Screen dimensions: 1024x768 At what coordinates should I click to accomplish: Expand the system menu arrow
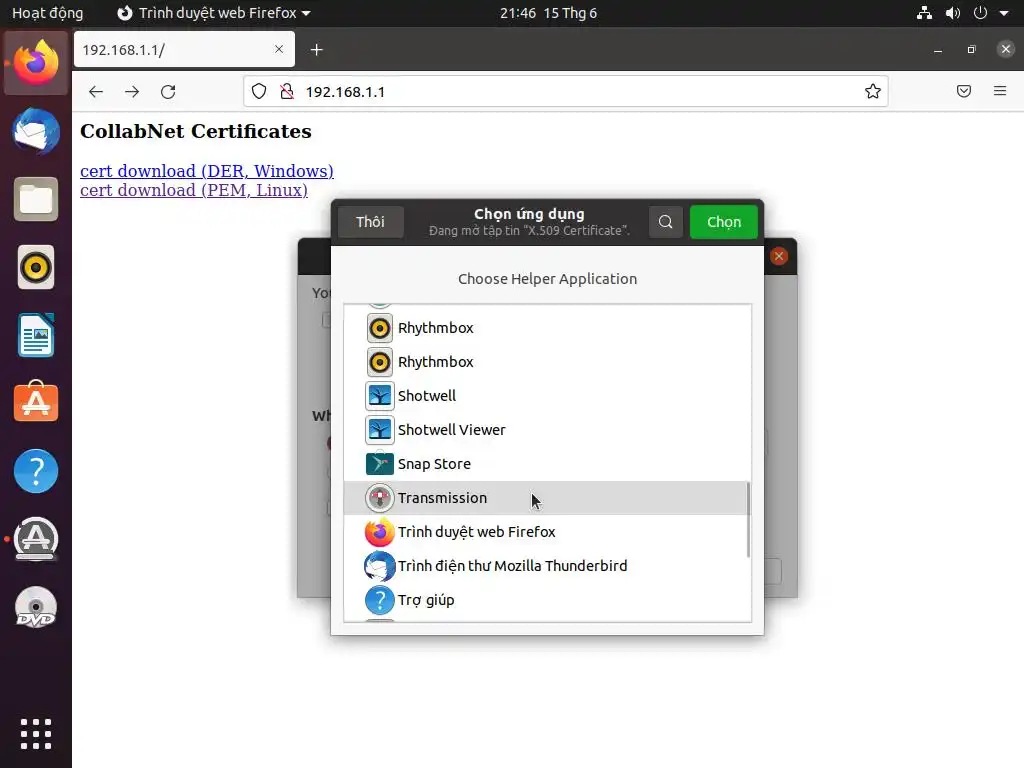pyautogui.click(x=1004, y=13)
